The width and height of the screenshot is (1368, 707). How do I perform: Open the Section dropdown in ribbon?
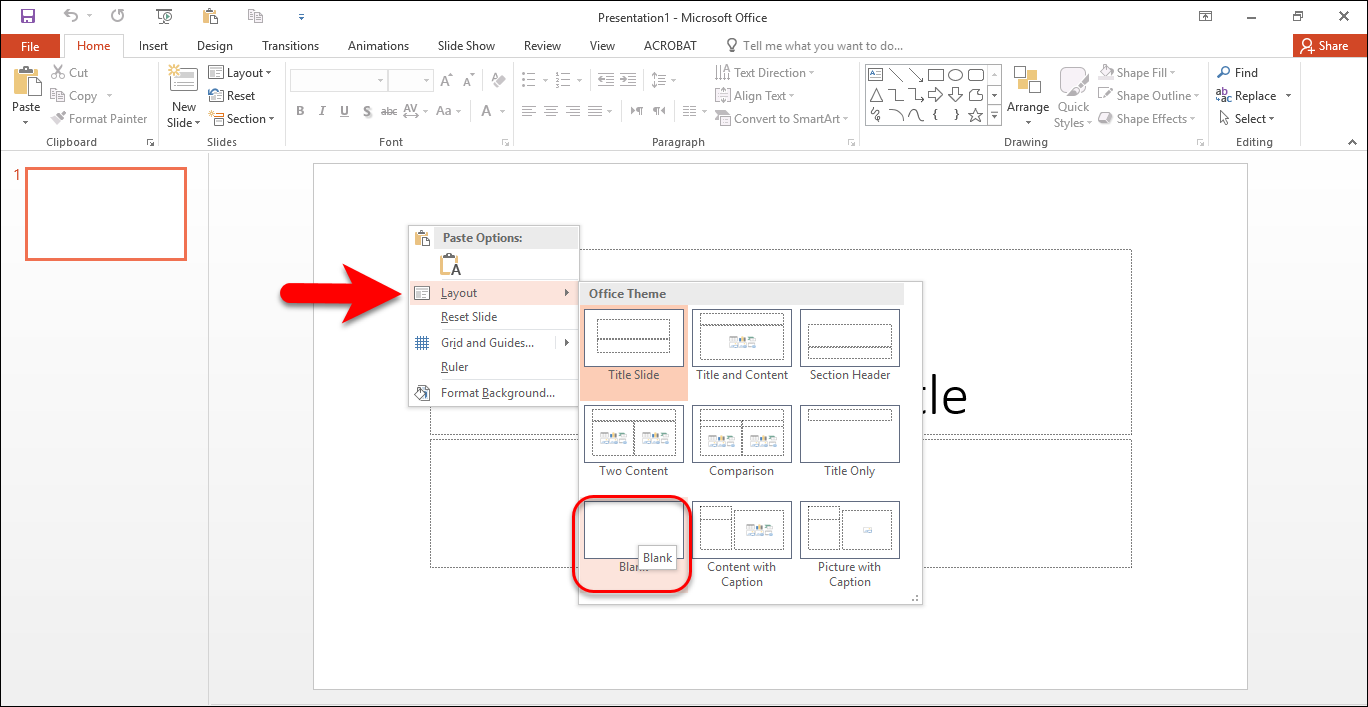tap(241, 119)
